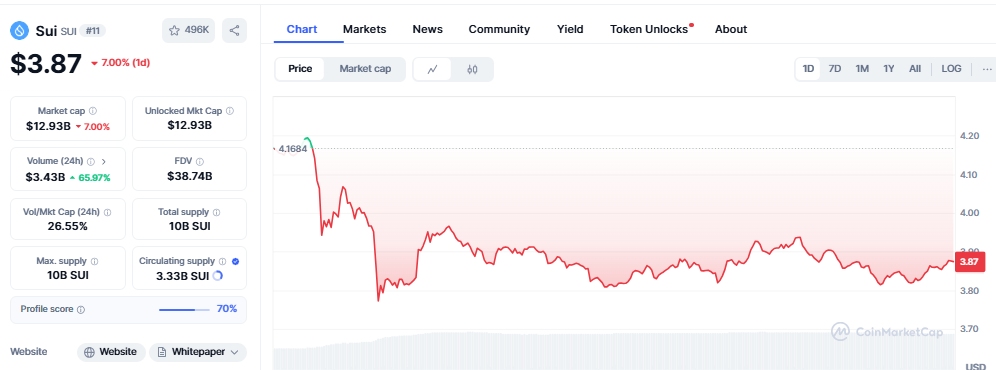Click the $3.43B volume value
996x370 pixels.
tap(45, 177)
